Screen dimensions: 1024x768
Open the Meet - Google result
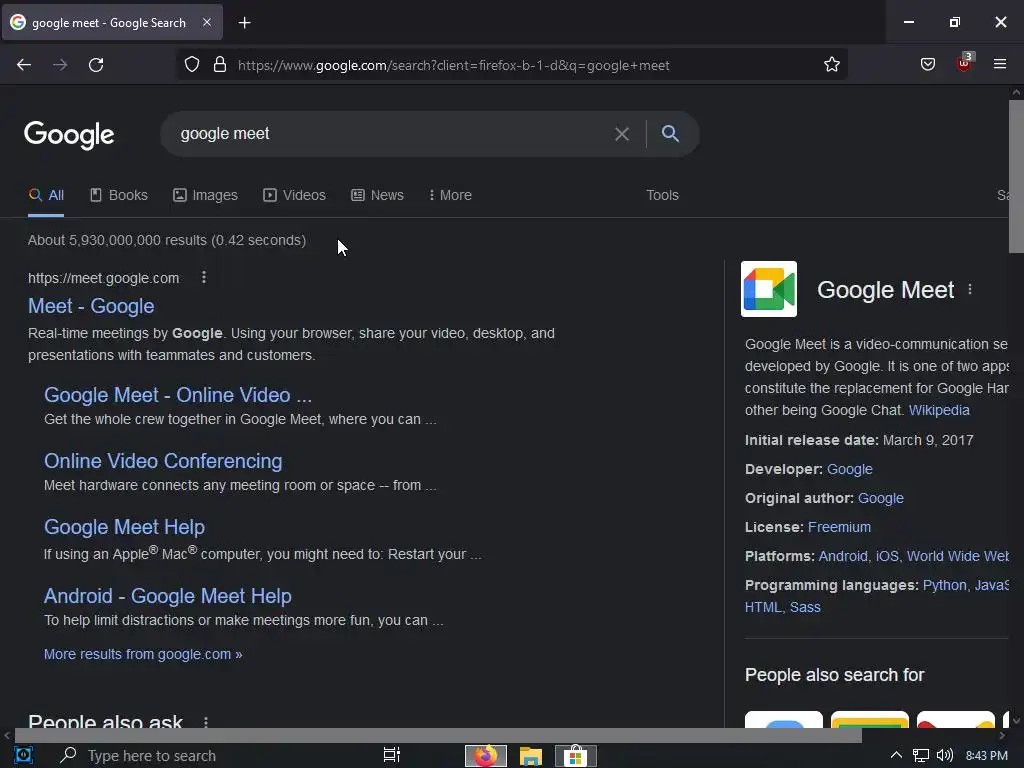(91, 306)
